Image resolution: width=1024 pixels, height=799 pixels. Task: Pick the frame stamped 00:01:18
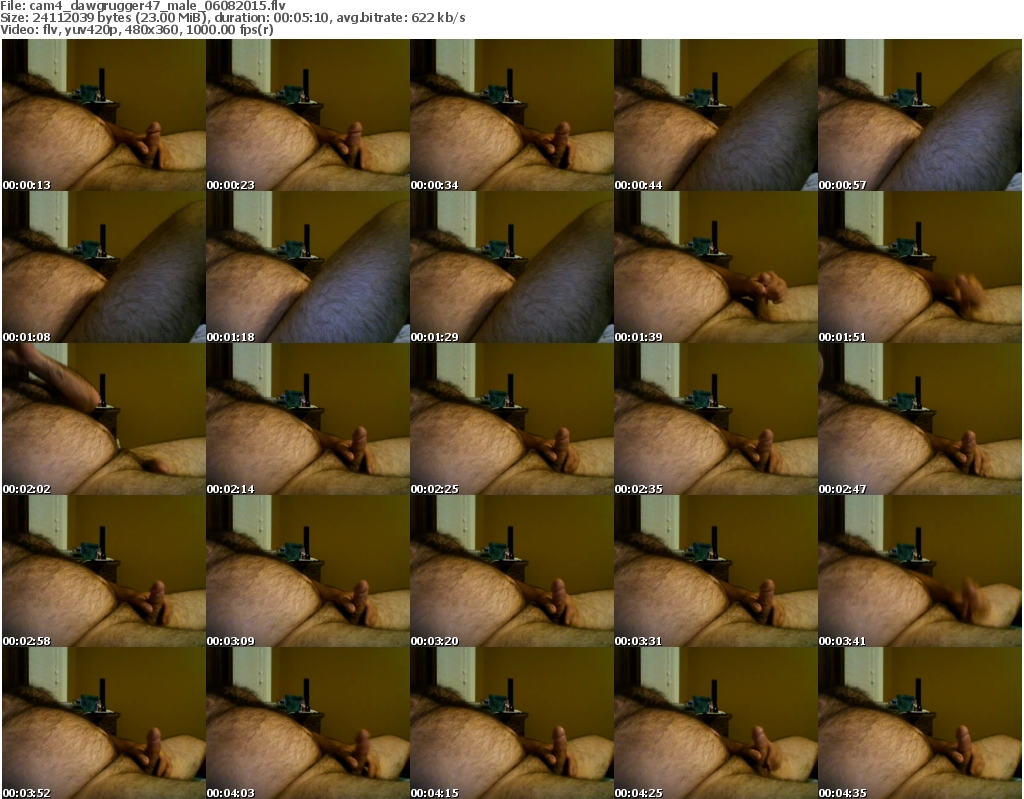(308, 267)
